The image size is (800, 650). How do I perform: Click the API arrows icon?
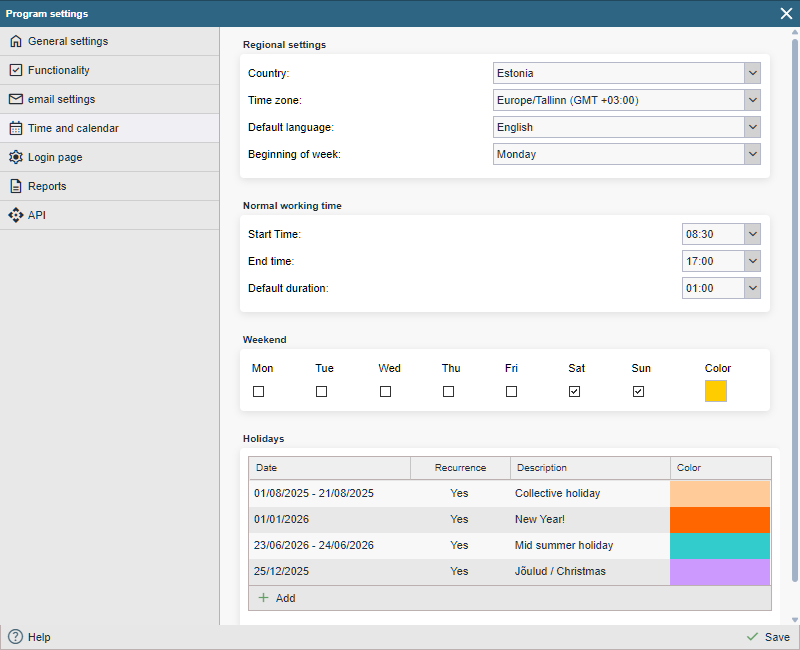pos(15,216)
